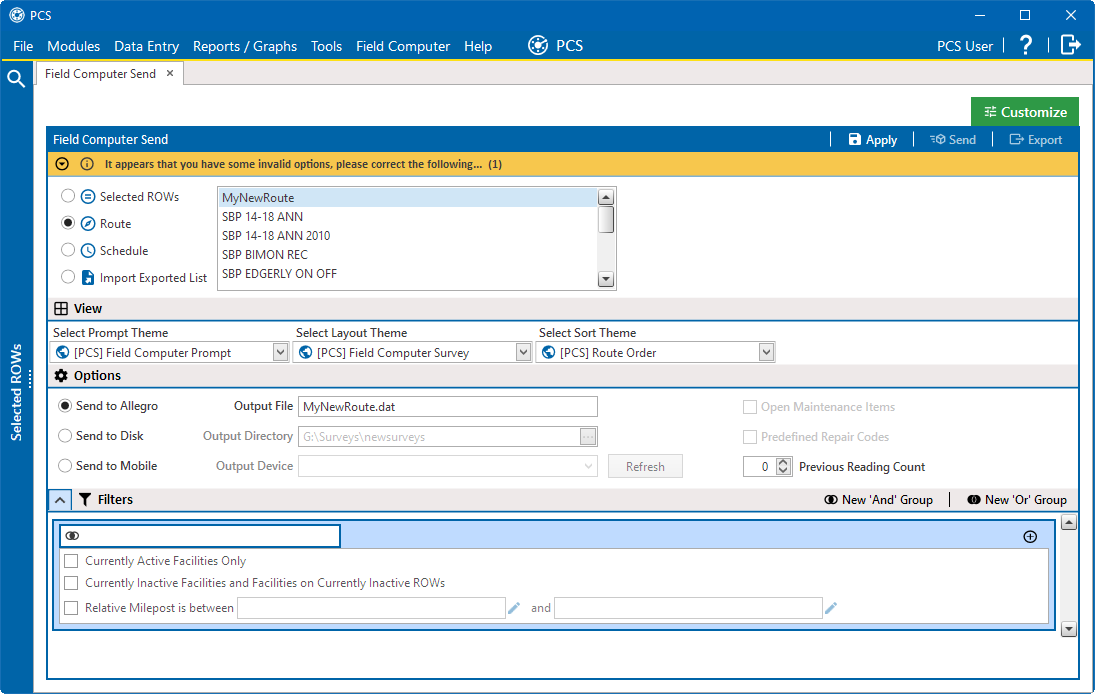Choose the Send to Mobile option
Screen dimensions: 1095x694
pyautogui.click(x=65, y=466)
